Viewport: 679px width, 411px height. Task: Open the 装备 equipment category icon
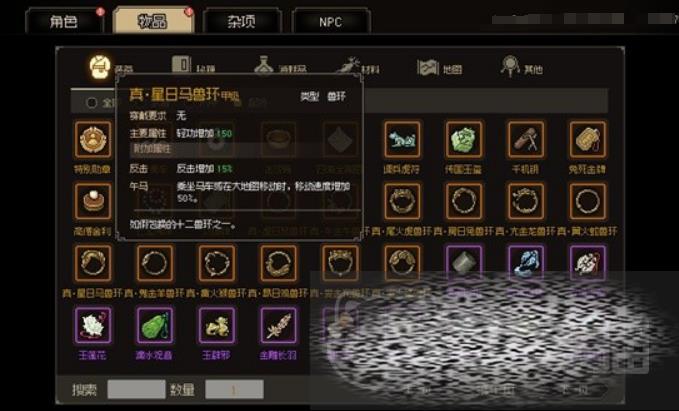[100, 67]
